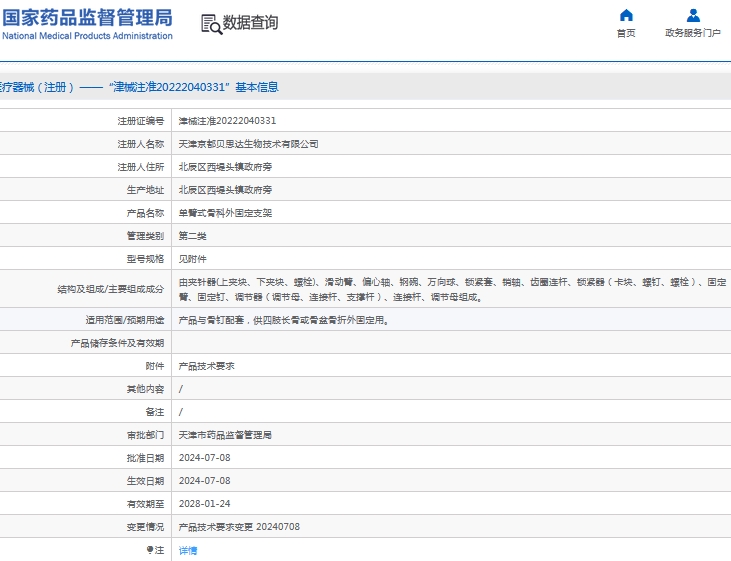Click approving department 天津市药品监督管理局

point(225,435)
